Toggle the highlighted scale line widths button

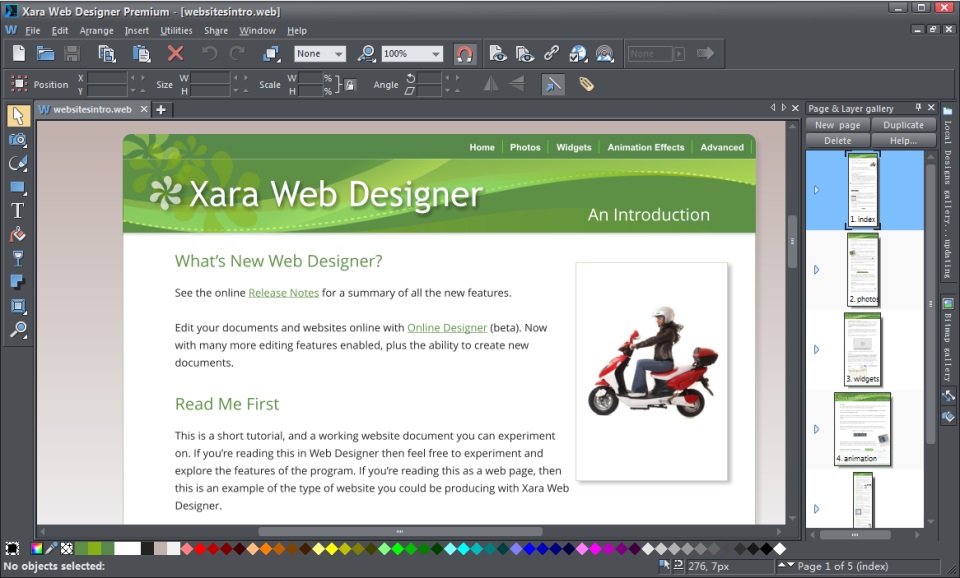click(x=553, y=84)
